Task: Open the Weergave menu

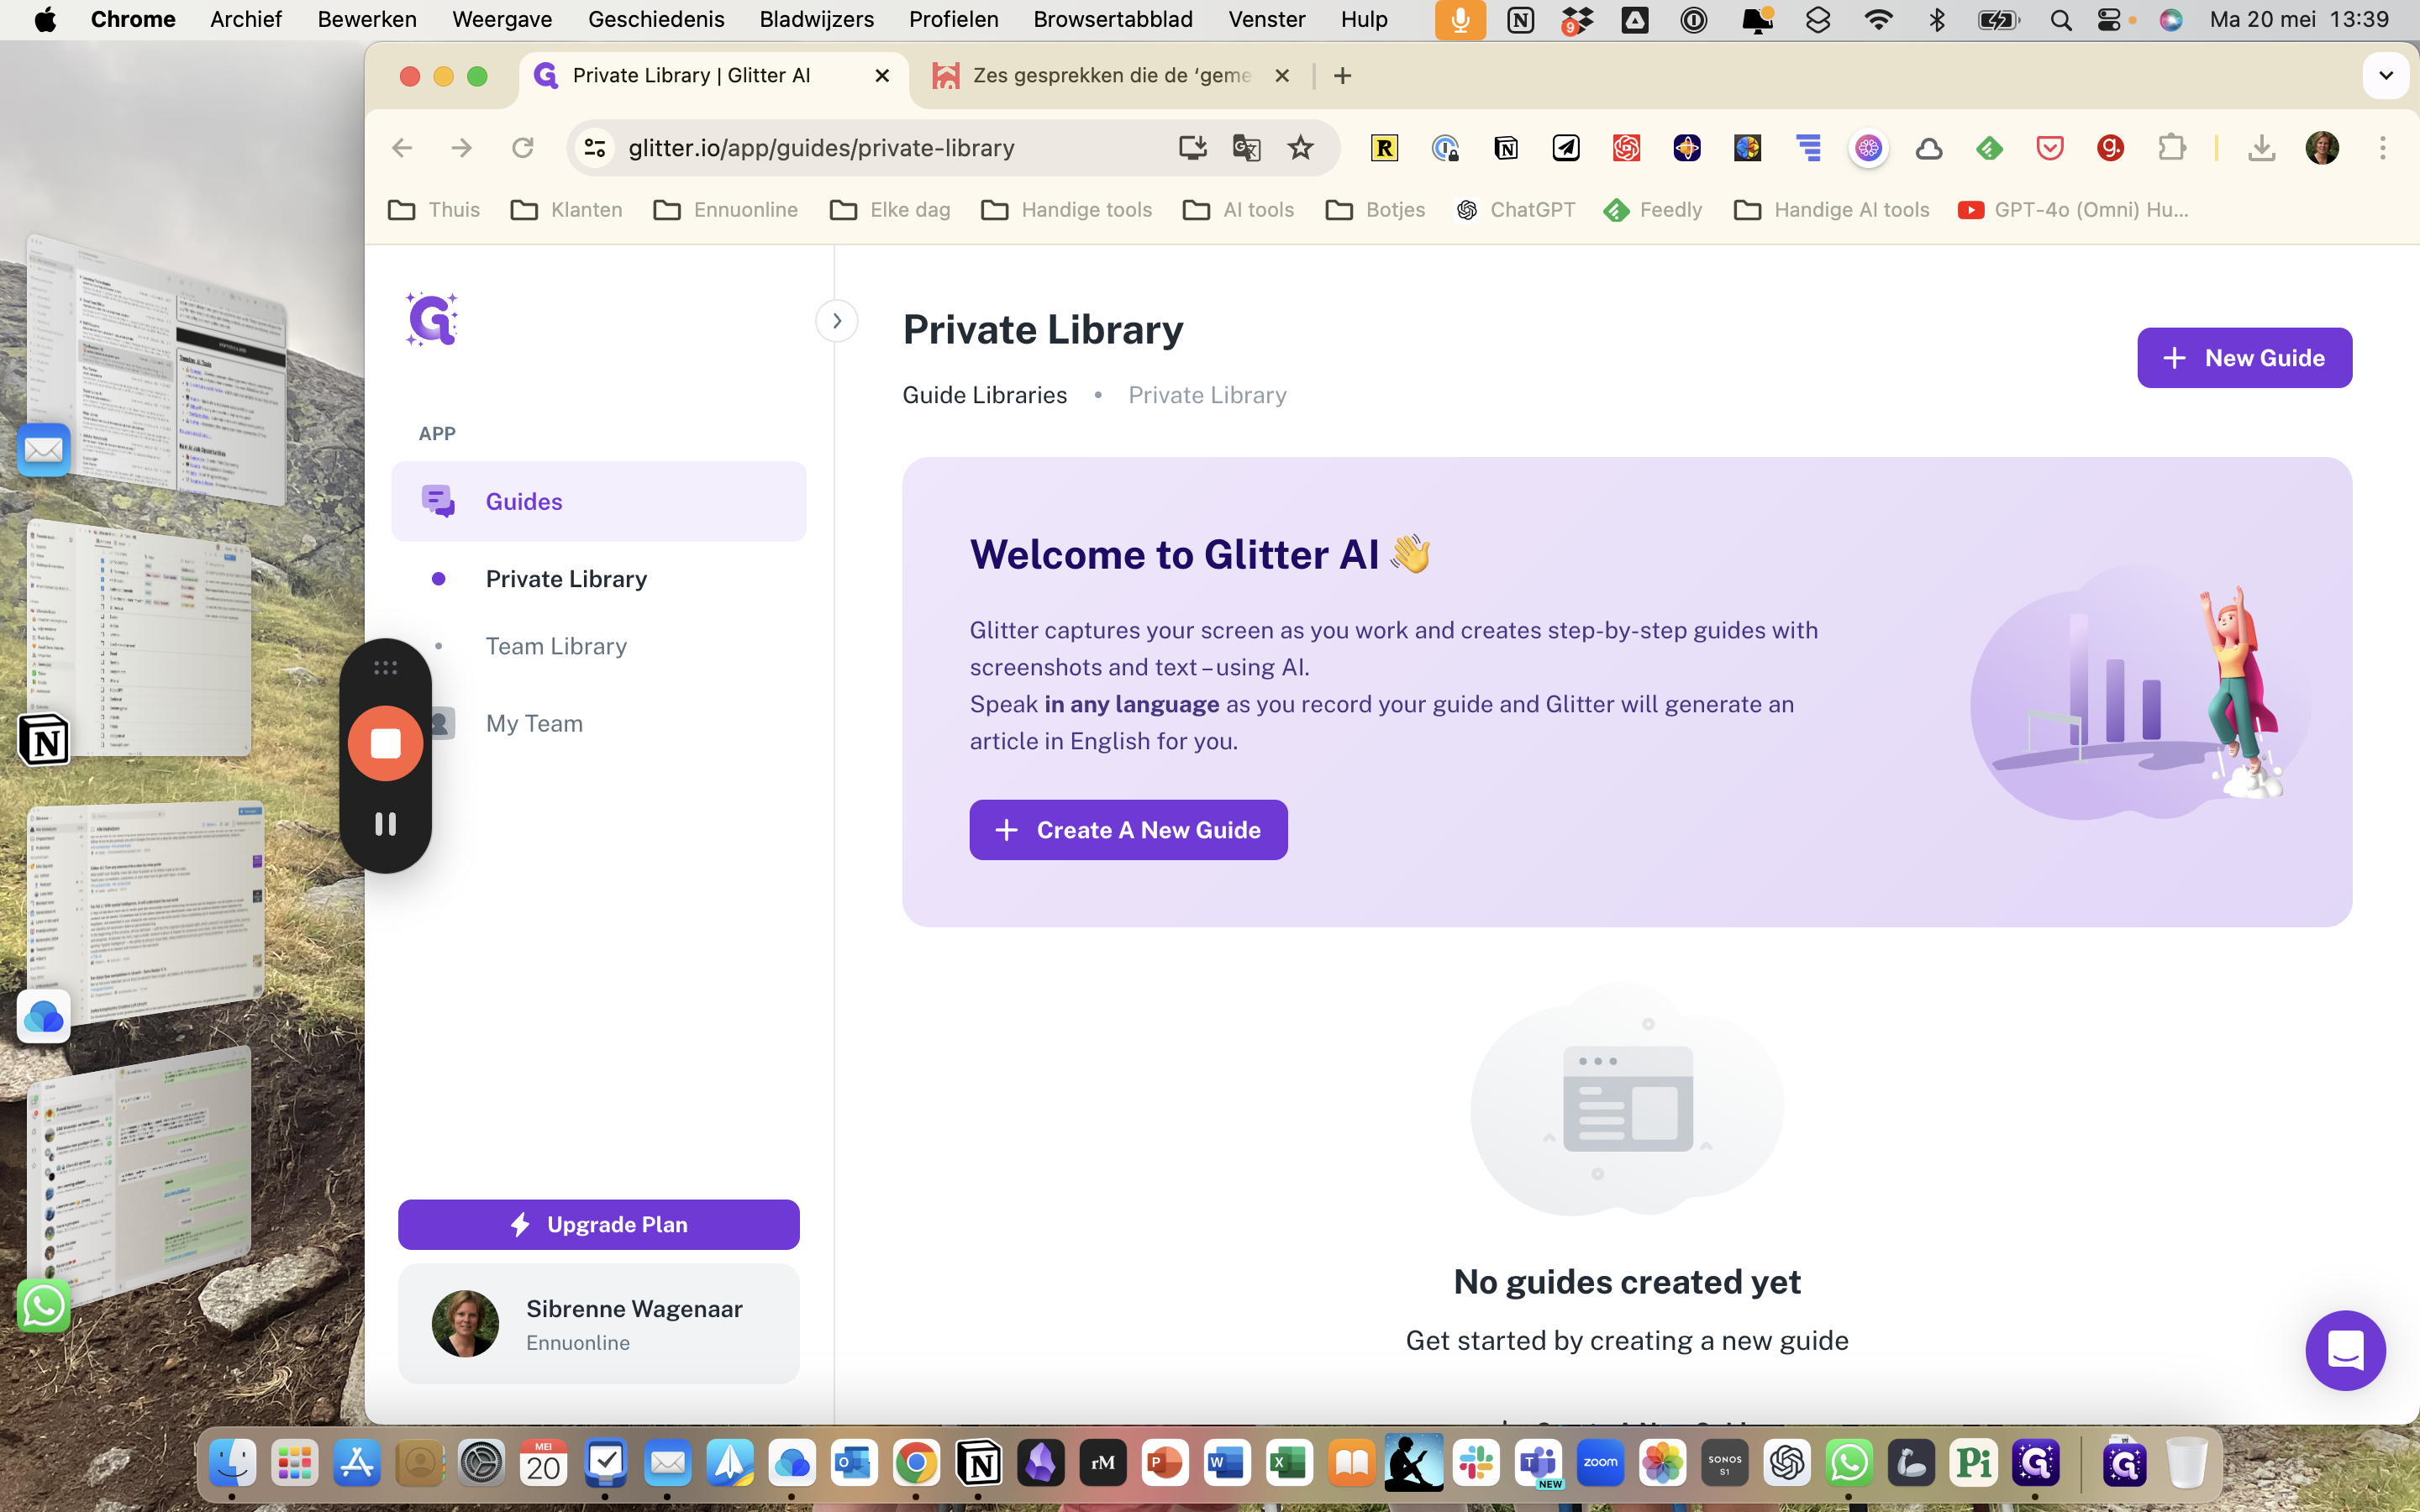Action: coord(502,19)
